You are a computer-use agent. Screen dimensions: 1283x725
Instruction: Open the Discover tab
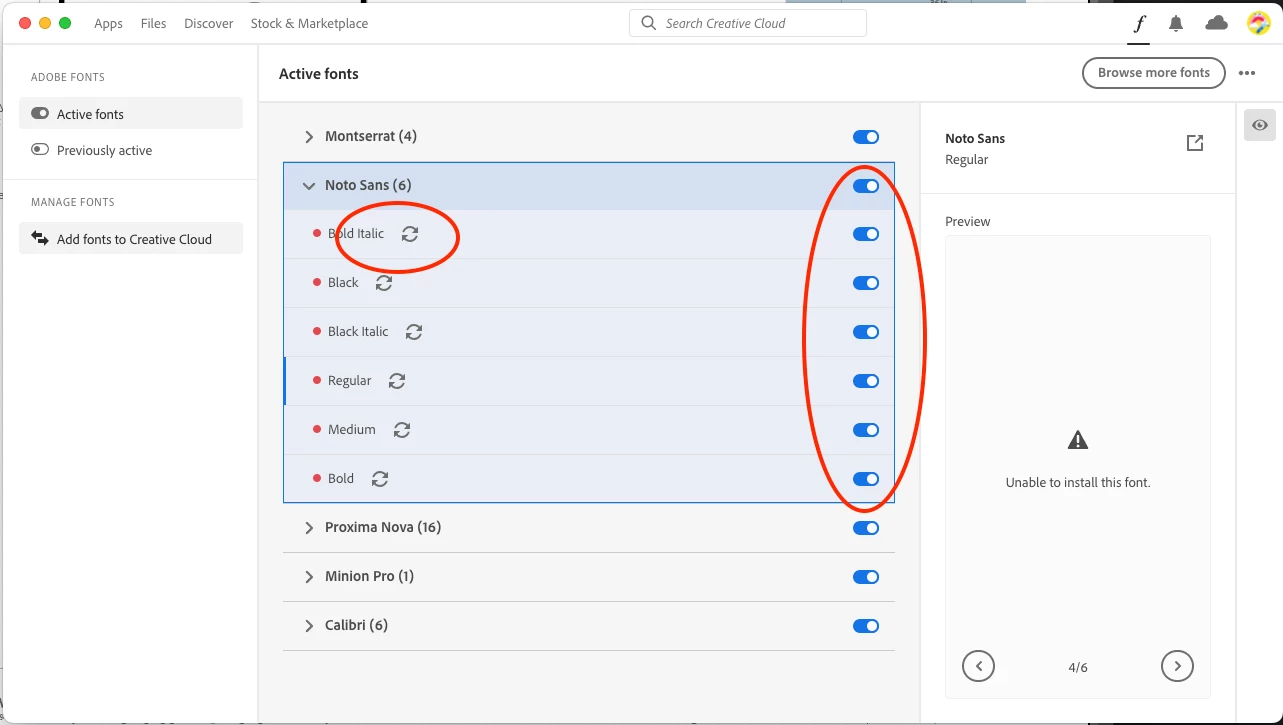click(208, 23)
